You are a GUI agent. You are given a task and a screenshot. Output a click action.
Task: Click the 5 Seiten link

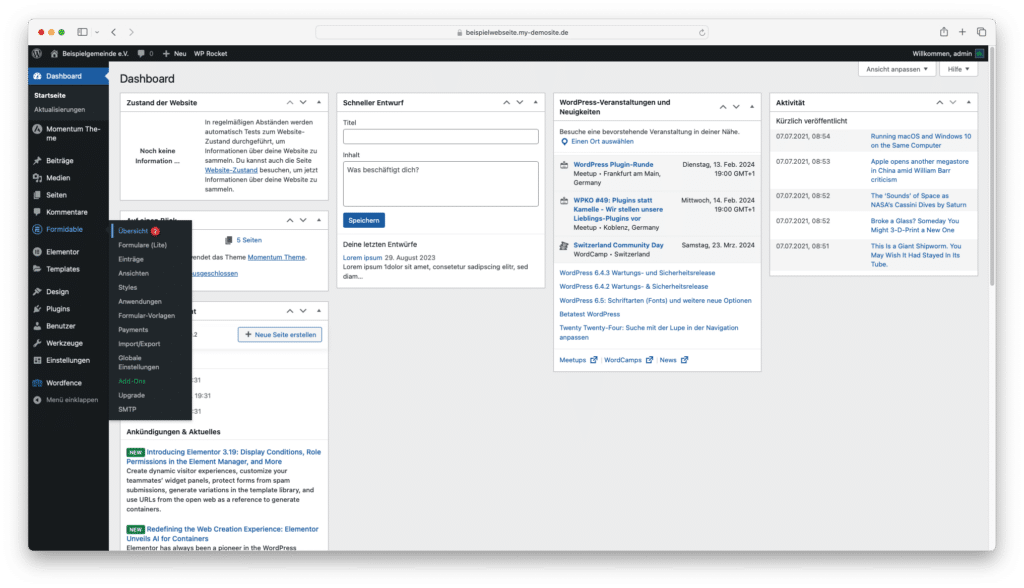(249, 240)
